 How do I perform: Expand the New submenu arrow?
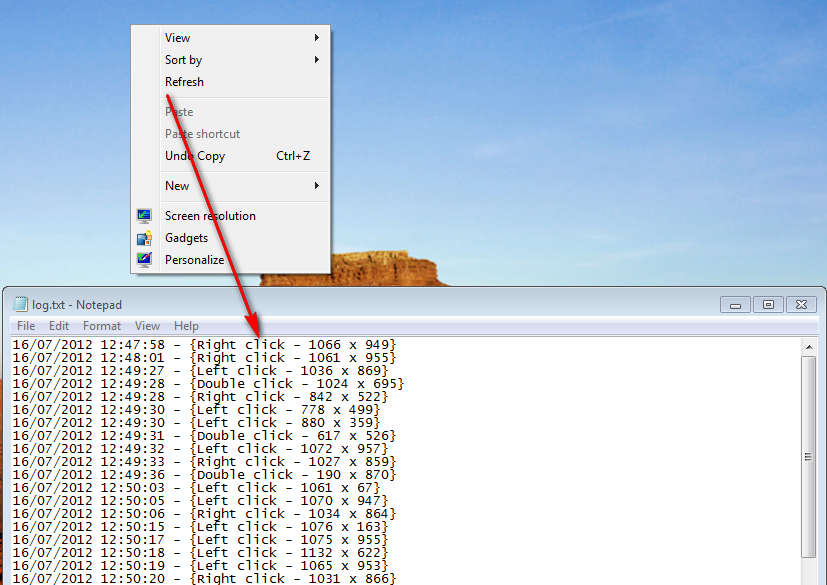318,186
